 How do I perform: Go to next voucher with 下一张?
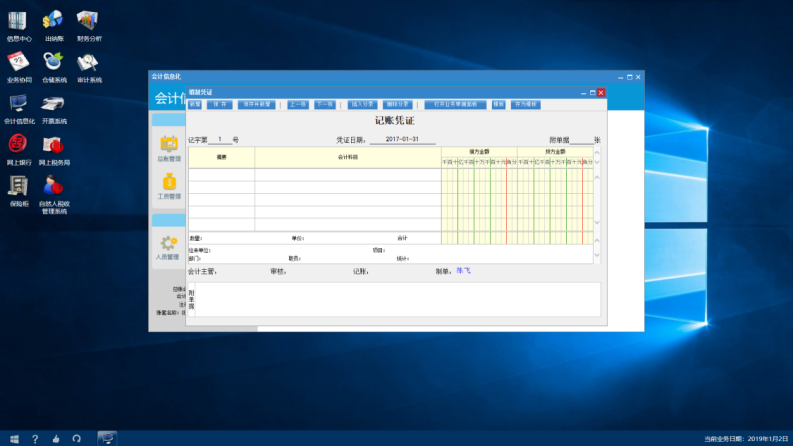[325, 105]
